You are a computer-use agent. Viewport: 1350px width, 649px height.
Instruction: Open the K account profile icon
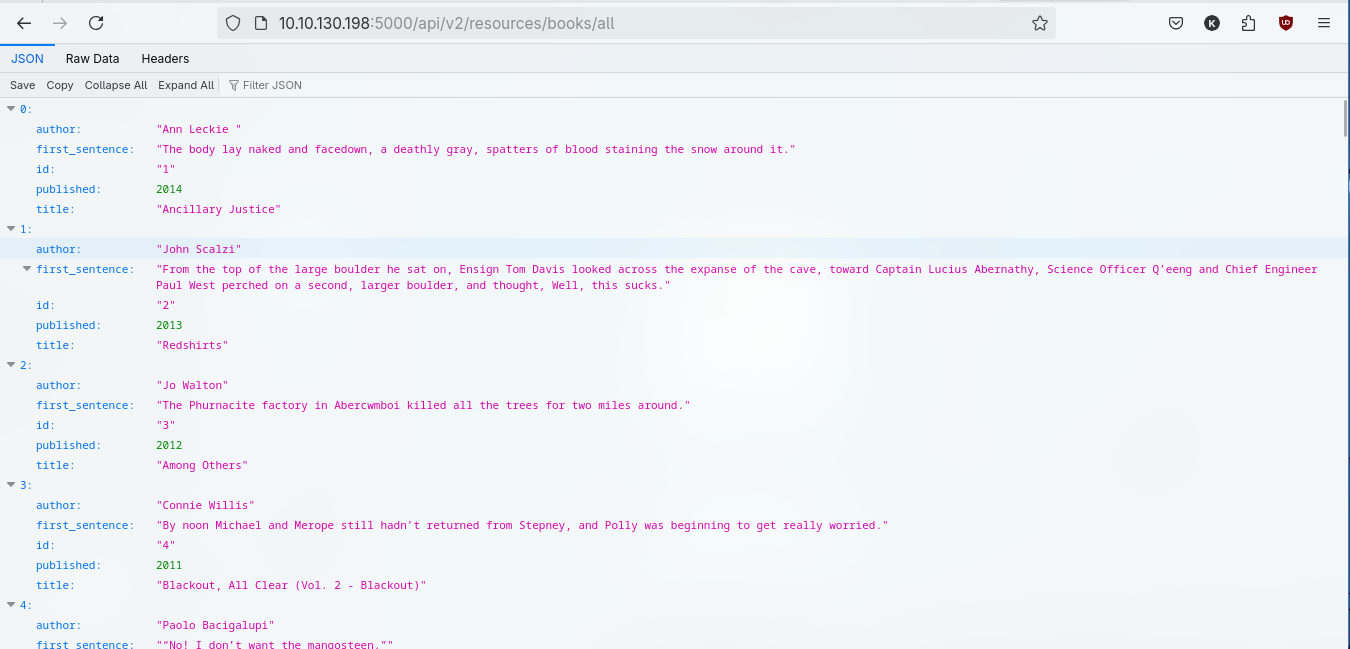click(1212, 23)
